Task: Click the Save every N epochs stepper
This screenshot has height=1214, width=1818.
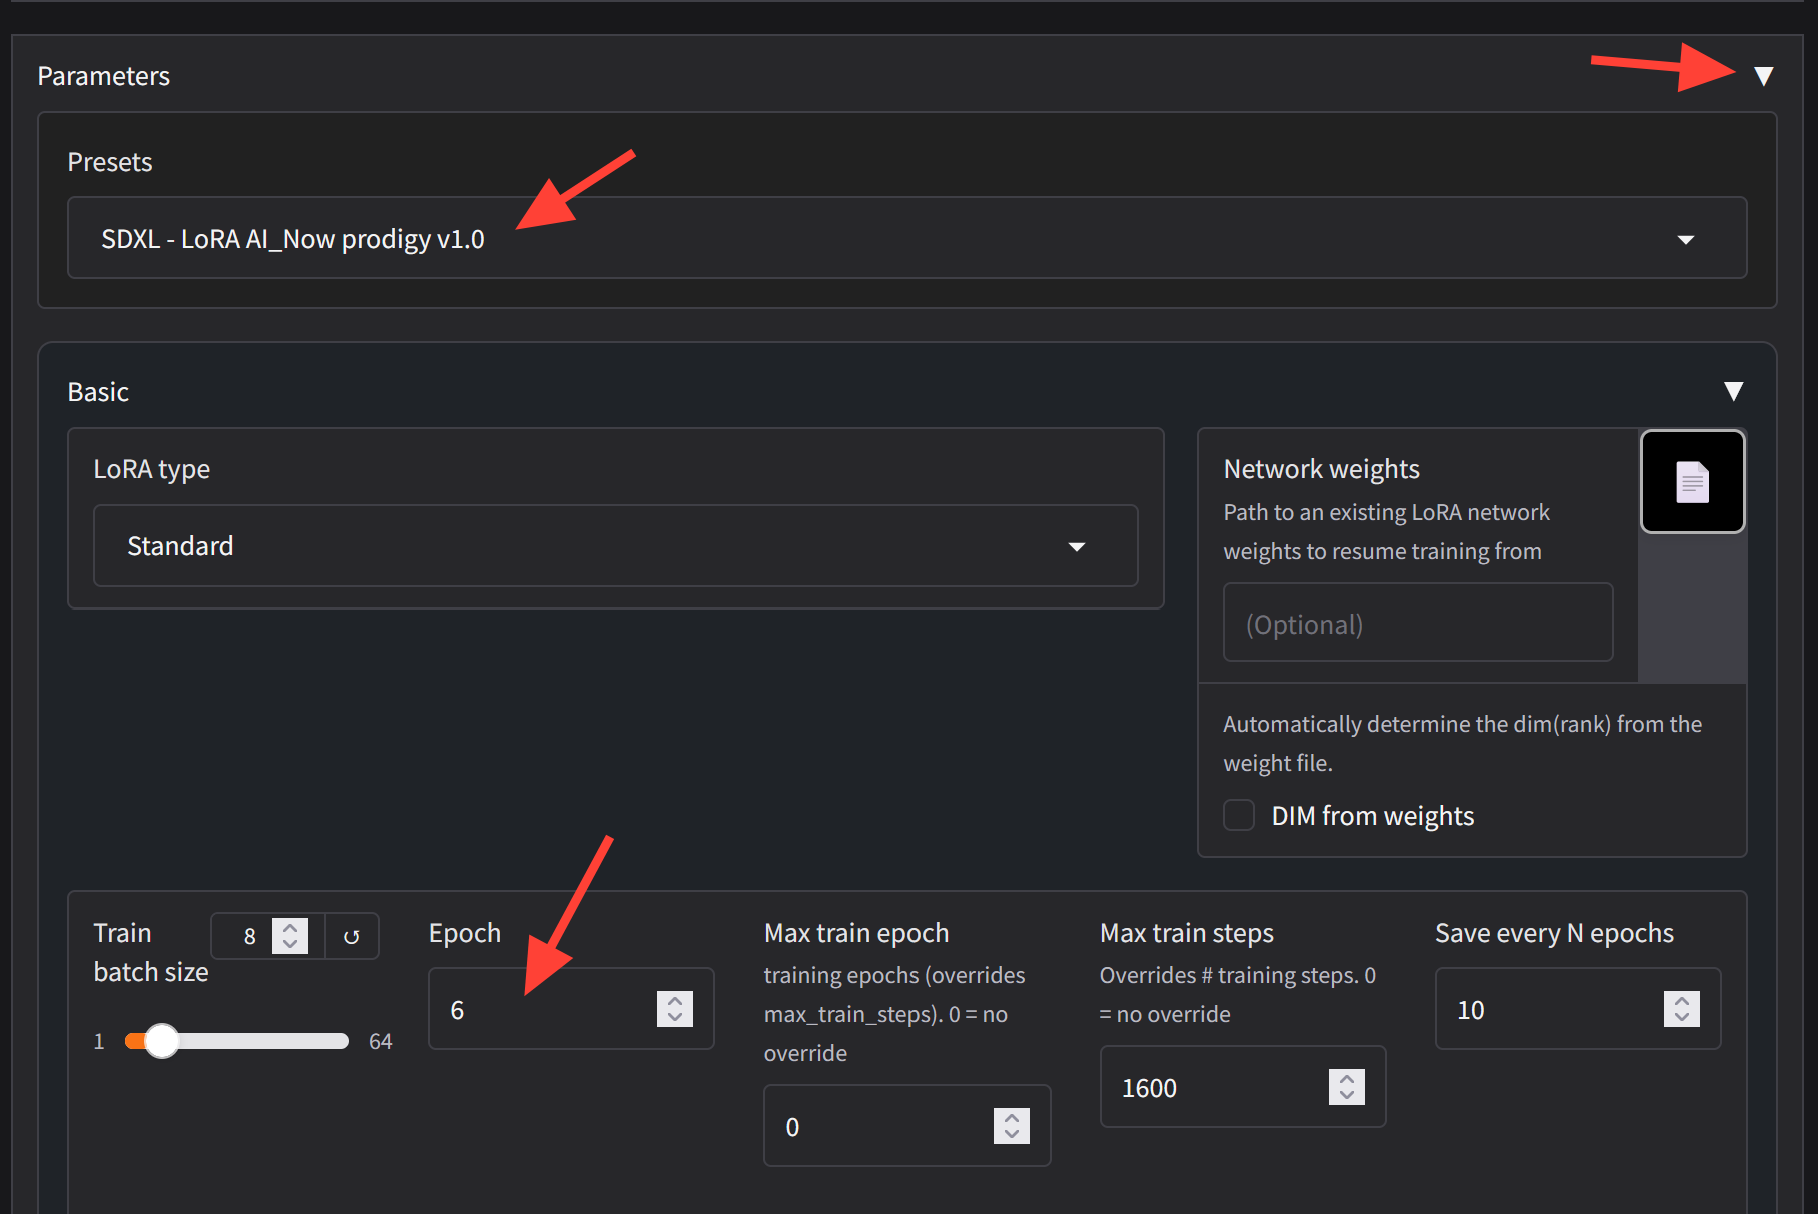Action: click(x=1681, y=1009)
